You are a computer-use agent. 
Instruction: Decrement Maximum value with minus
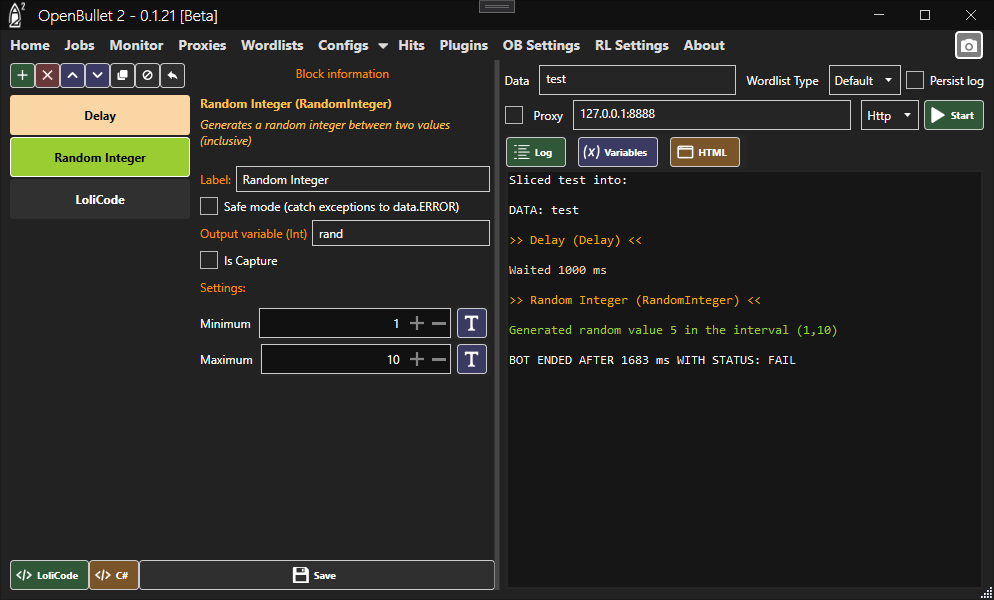coord(439,360)
